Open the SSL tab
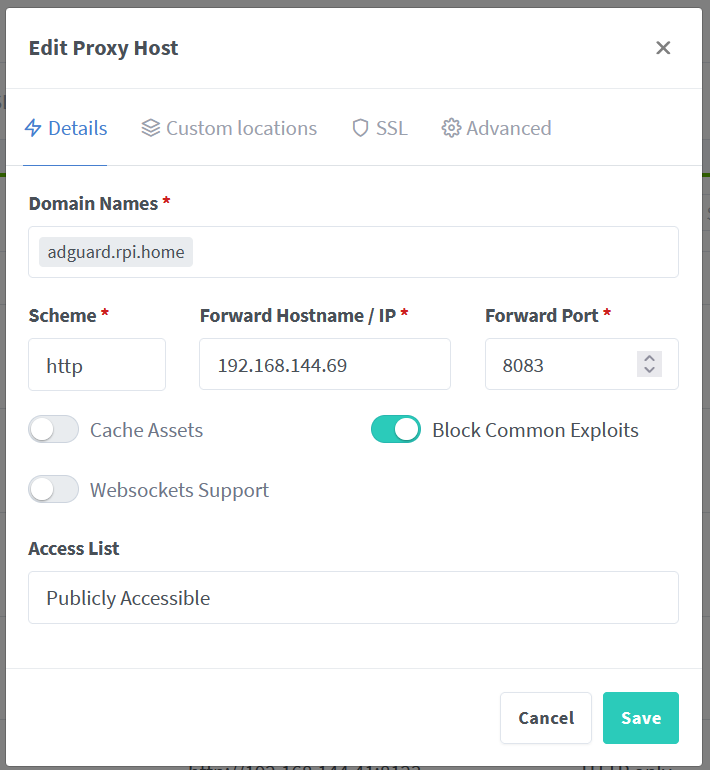 tap(391, 128)
